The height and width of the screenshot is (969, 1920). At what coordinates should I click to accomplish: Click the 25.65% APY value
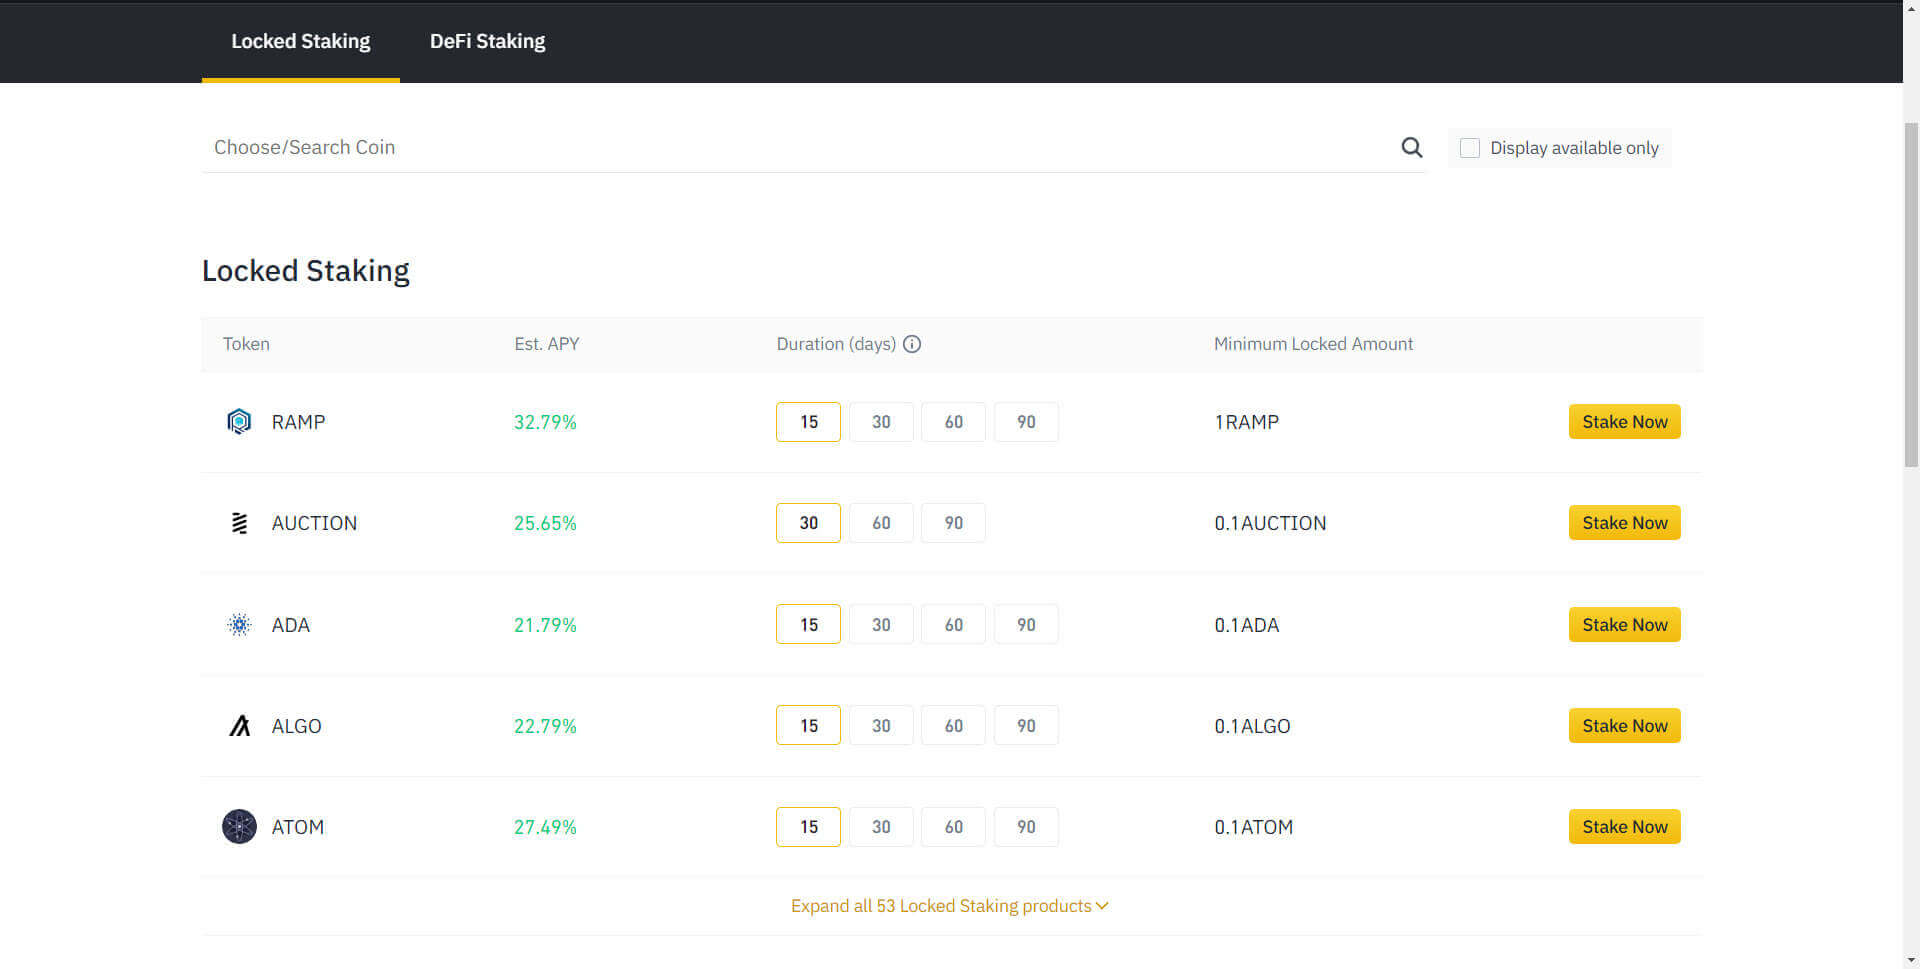point(545,523)
